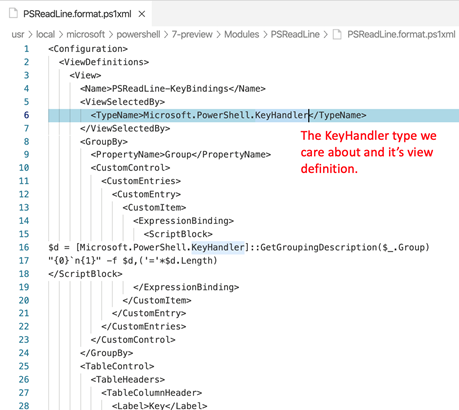This screenshot has width=459, height=410.
Task: Open the 'usr' breadcrumb segment
Action: click(x=18, y=34)
